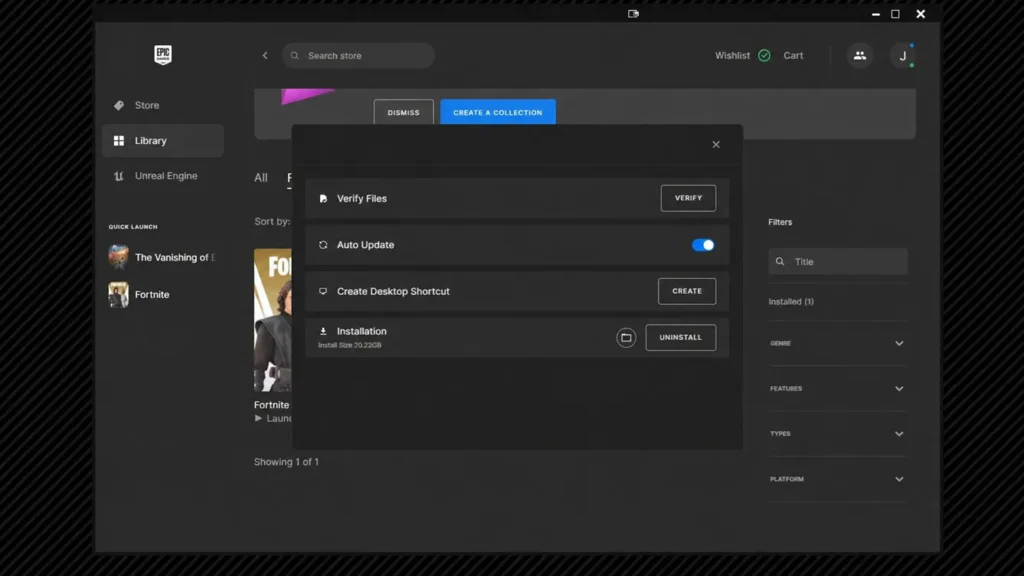Click the desktop shortcut monitor icon
Viewport: 1024px width, 576px height.
323,291
